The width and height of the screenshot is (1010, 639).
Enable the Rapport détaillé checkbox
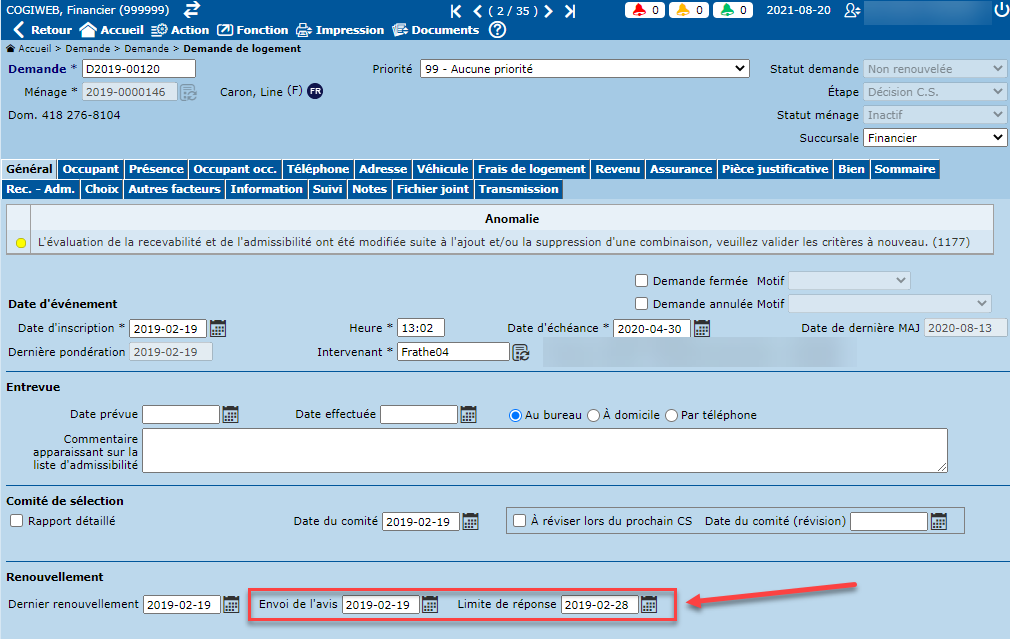click(16, 520)
